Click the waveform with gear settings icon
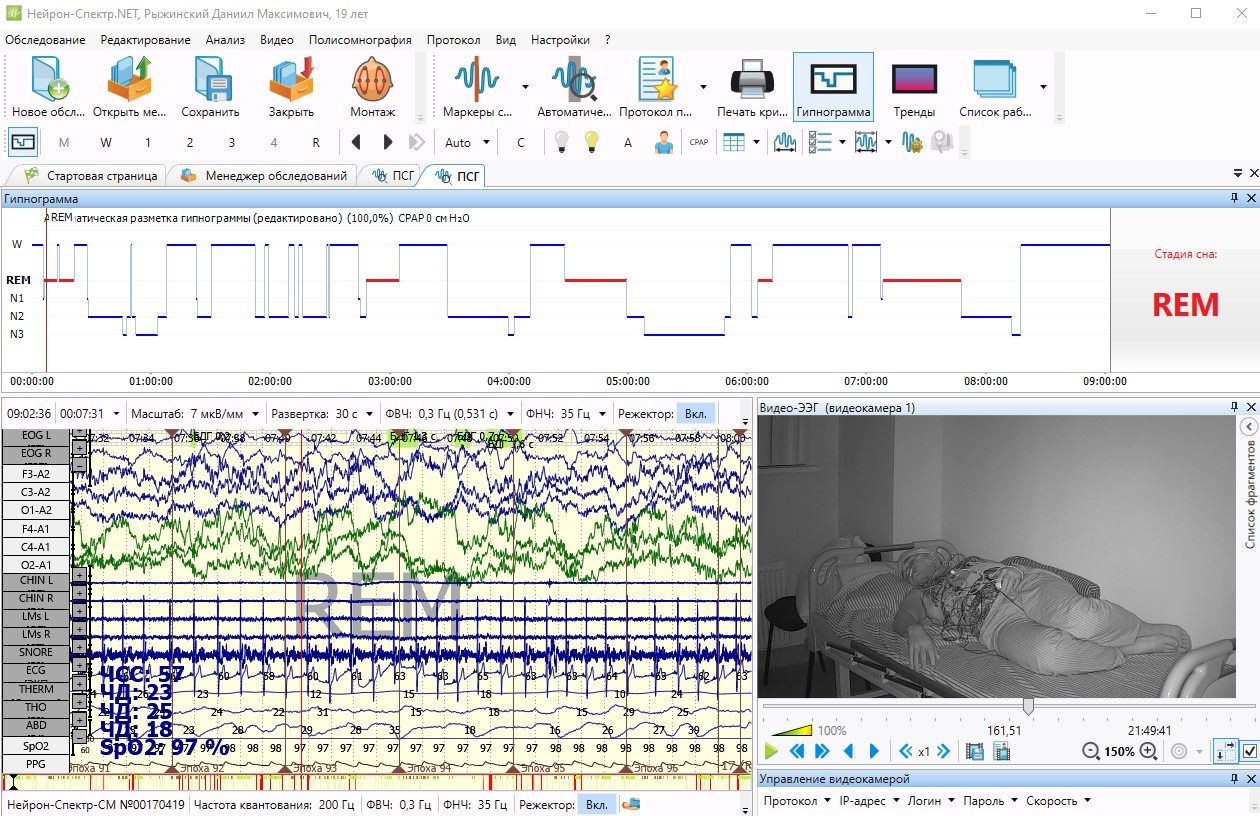1260x816 pixels. click(x=912, y=143)
